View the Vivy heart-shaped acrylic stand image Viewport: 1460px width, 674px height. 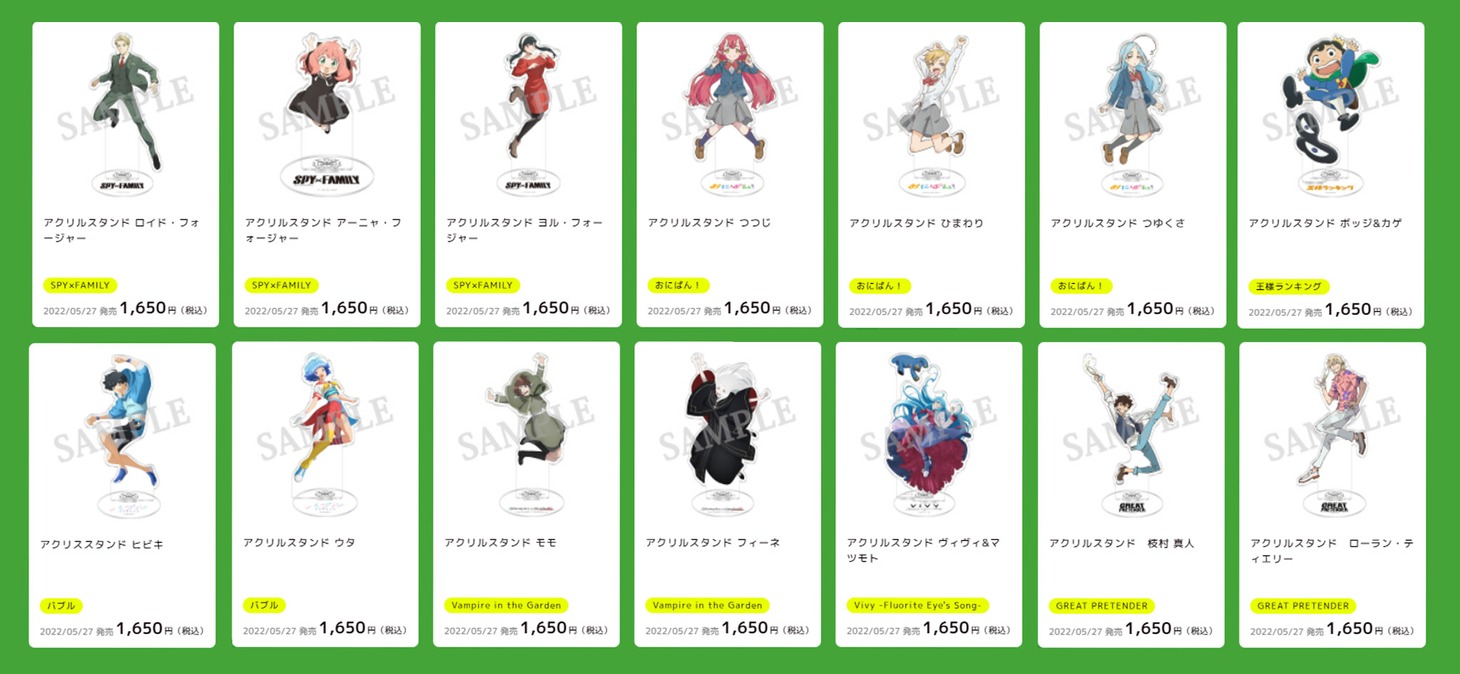pos(929,432)
